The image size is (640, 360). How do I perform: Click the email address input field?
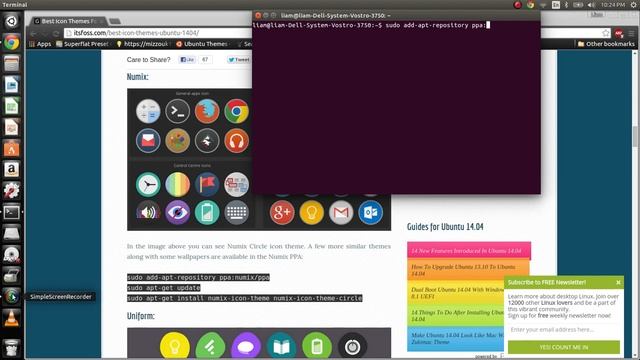[x=564, y=329]
